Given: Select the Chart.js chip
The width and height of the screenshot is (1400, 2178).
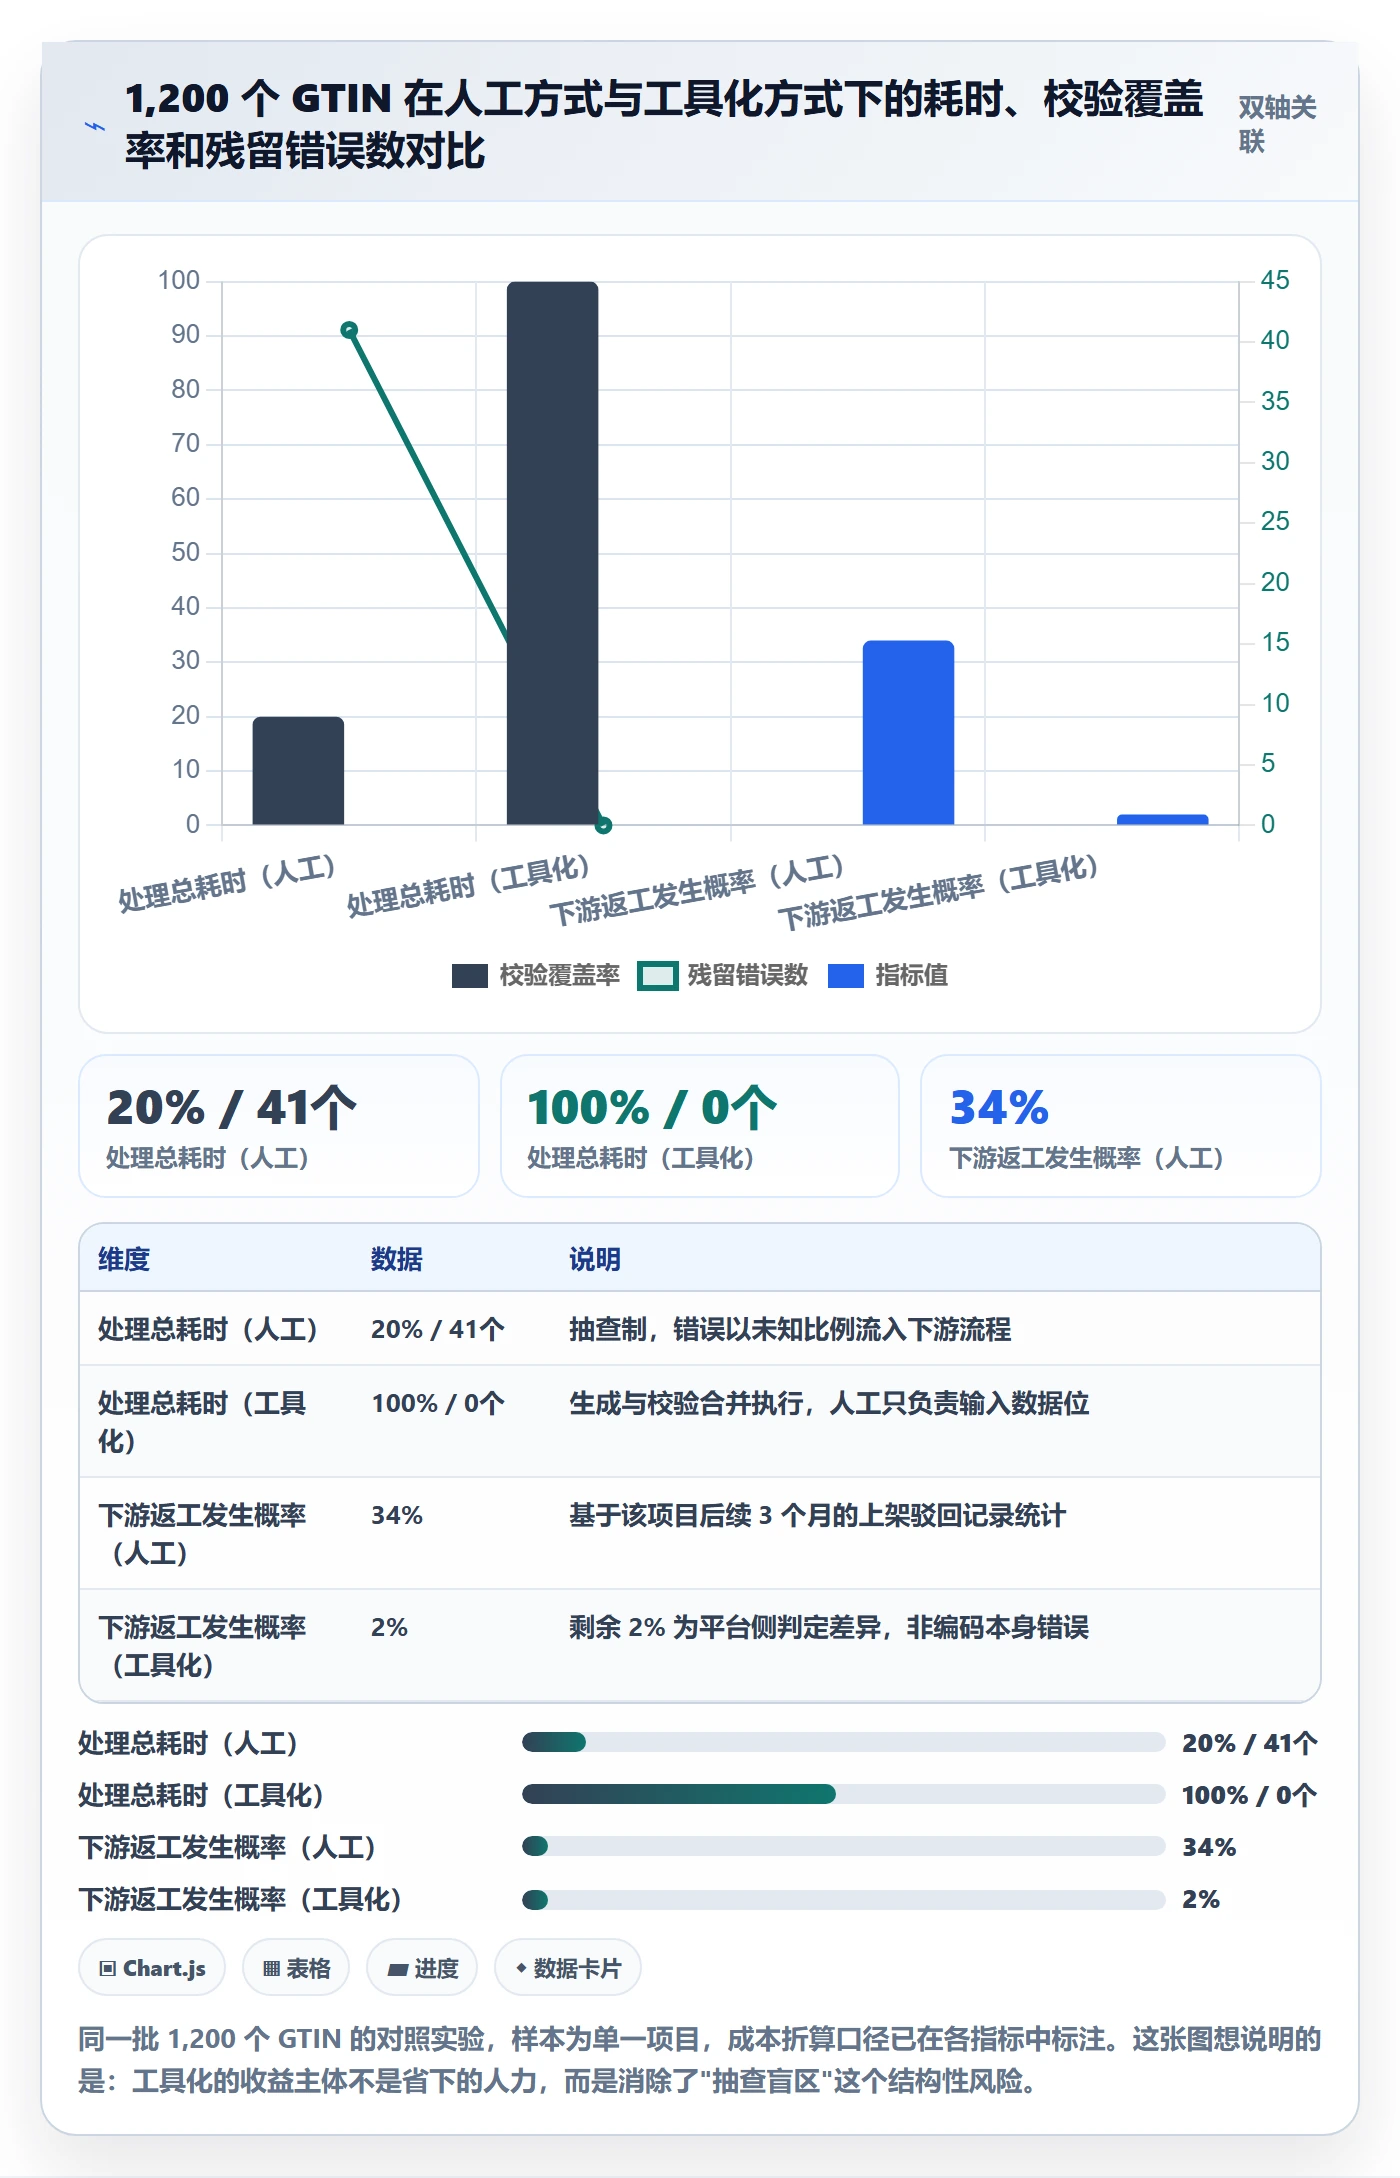Looking at the screenshot, I should (x=152, y=1968).
